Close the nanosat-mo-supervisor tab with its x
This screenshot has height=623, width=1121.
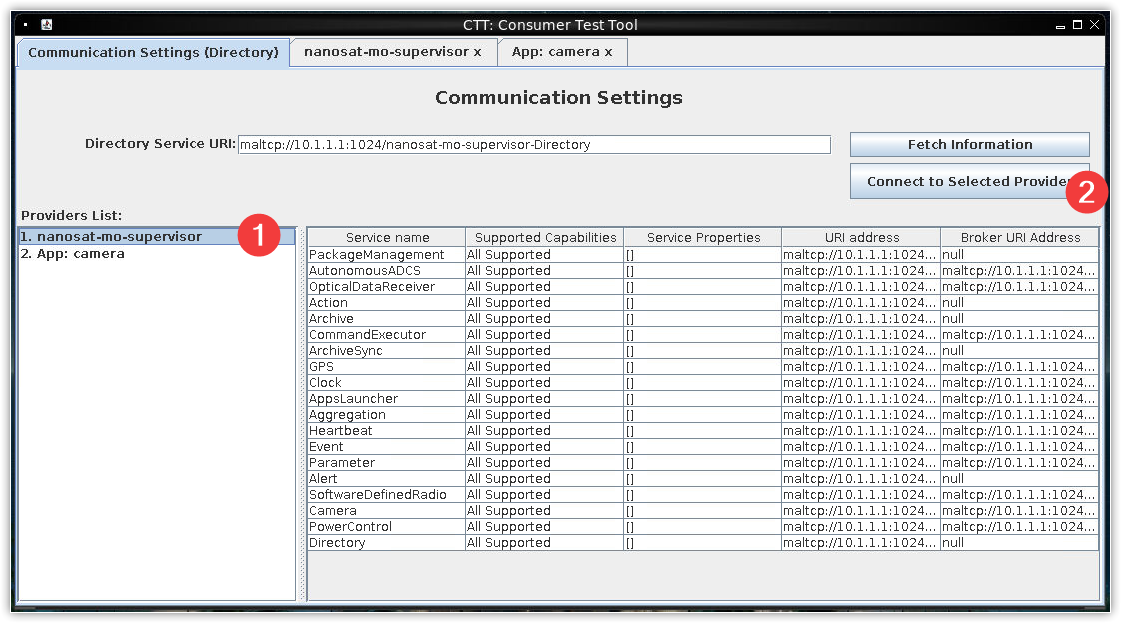(x=477, y=52)
